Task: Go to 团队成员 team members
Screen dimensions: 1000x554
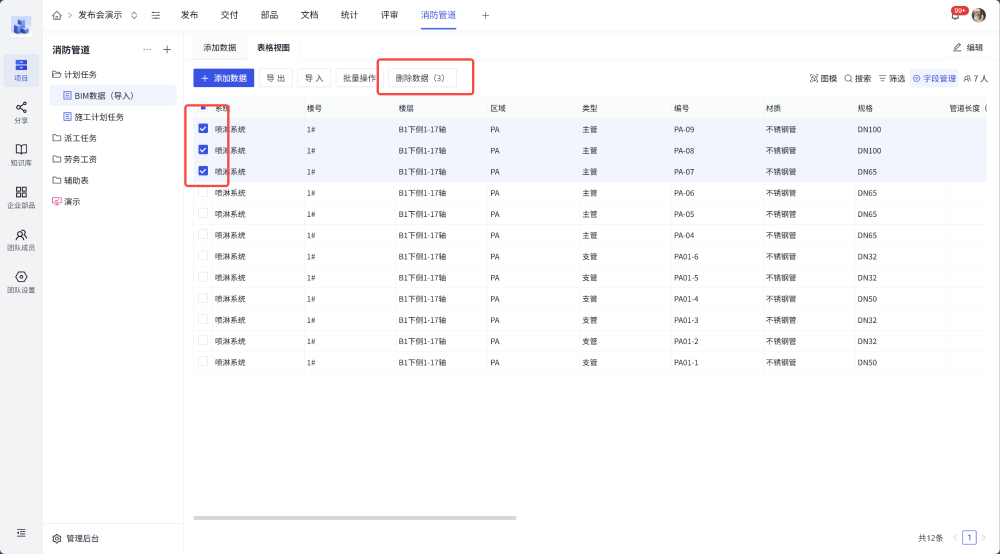Action: click(21, 239)
